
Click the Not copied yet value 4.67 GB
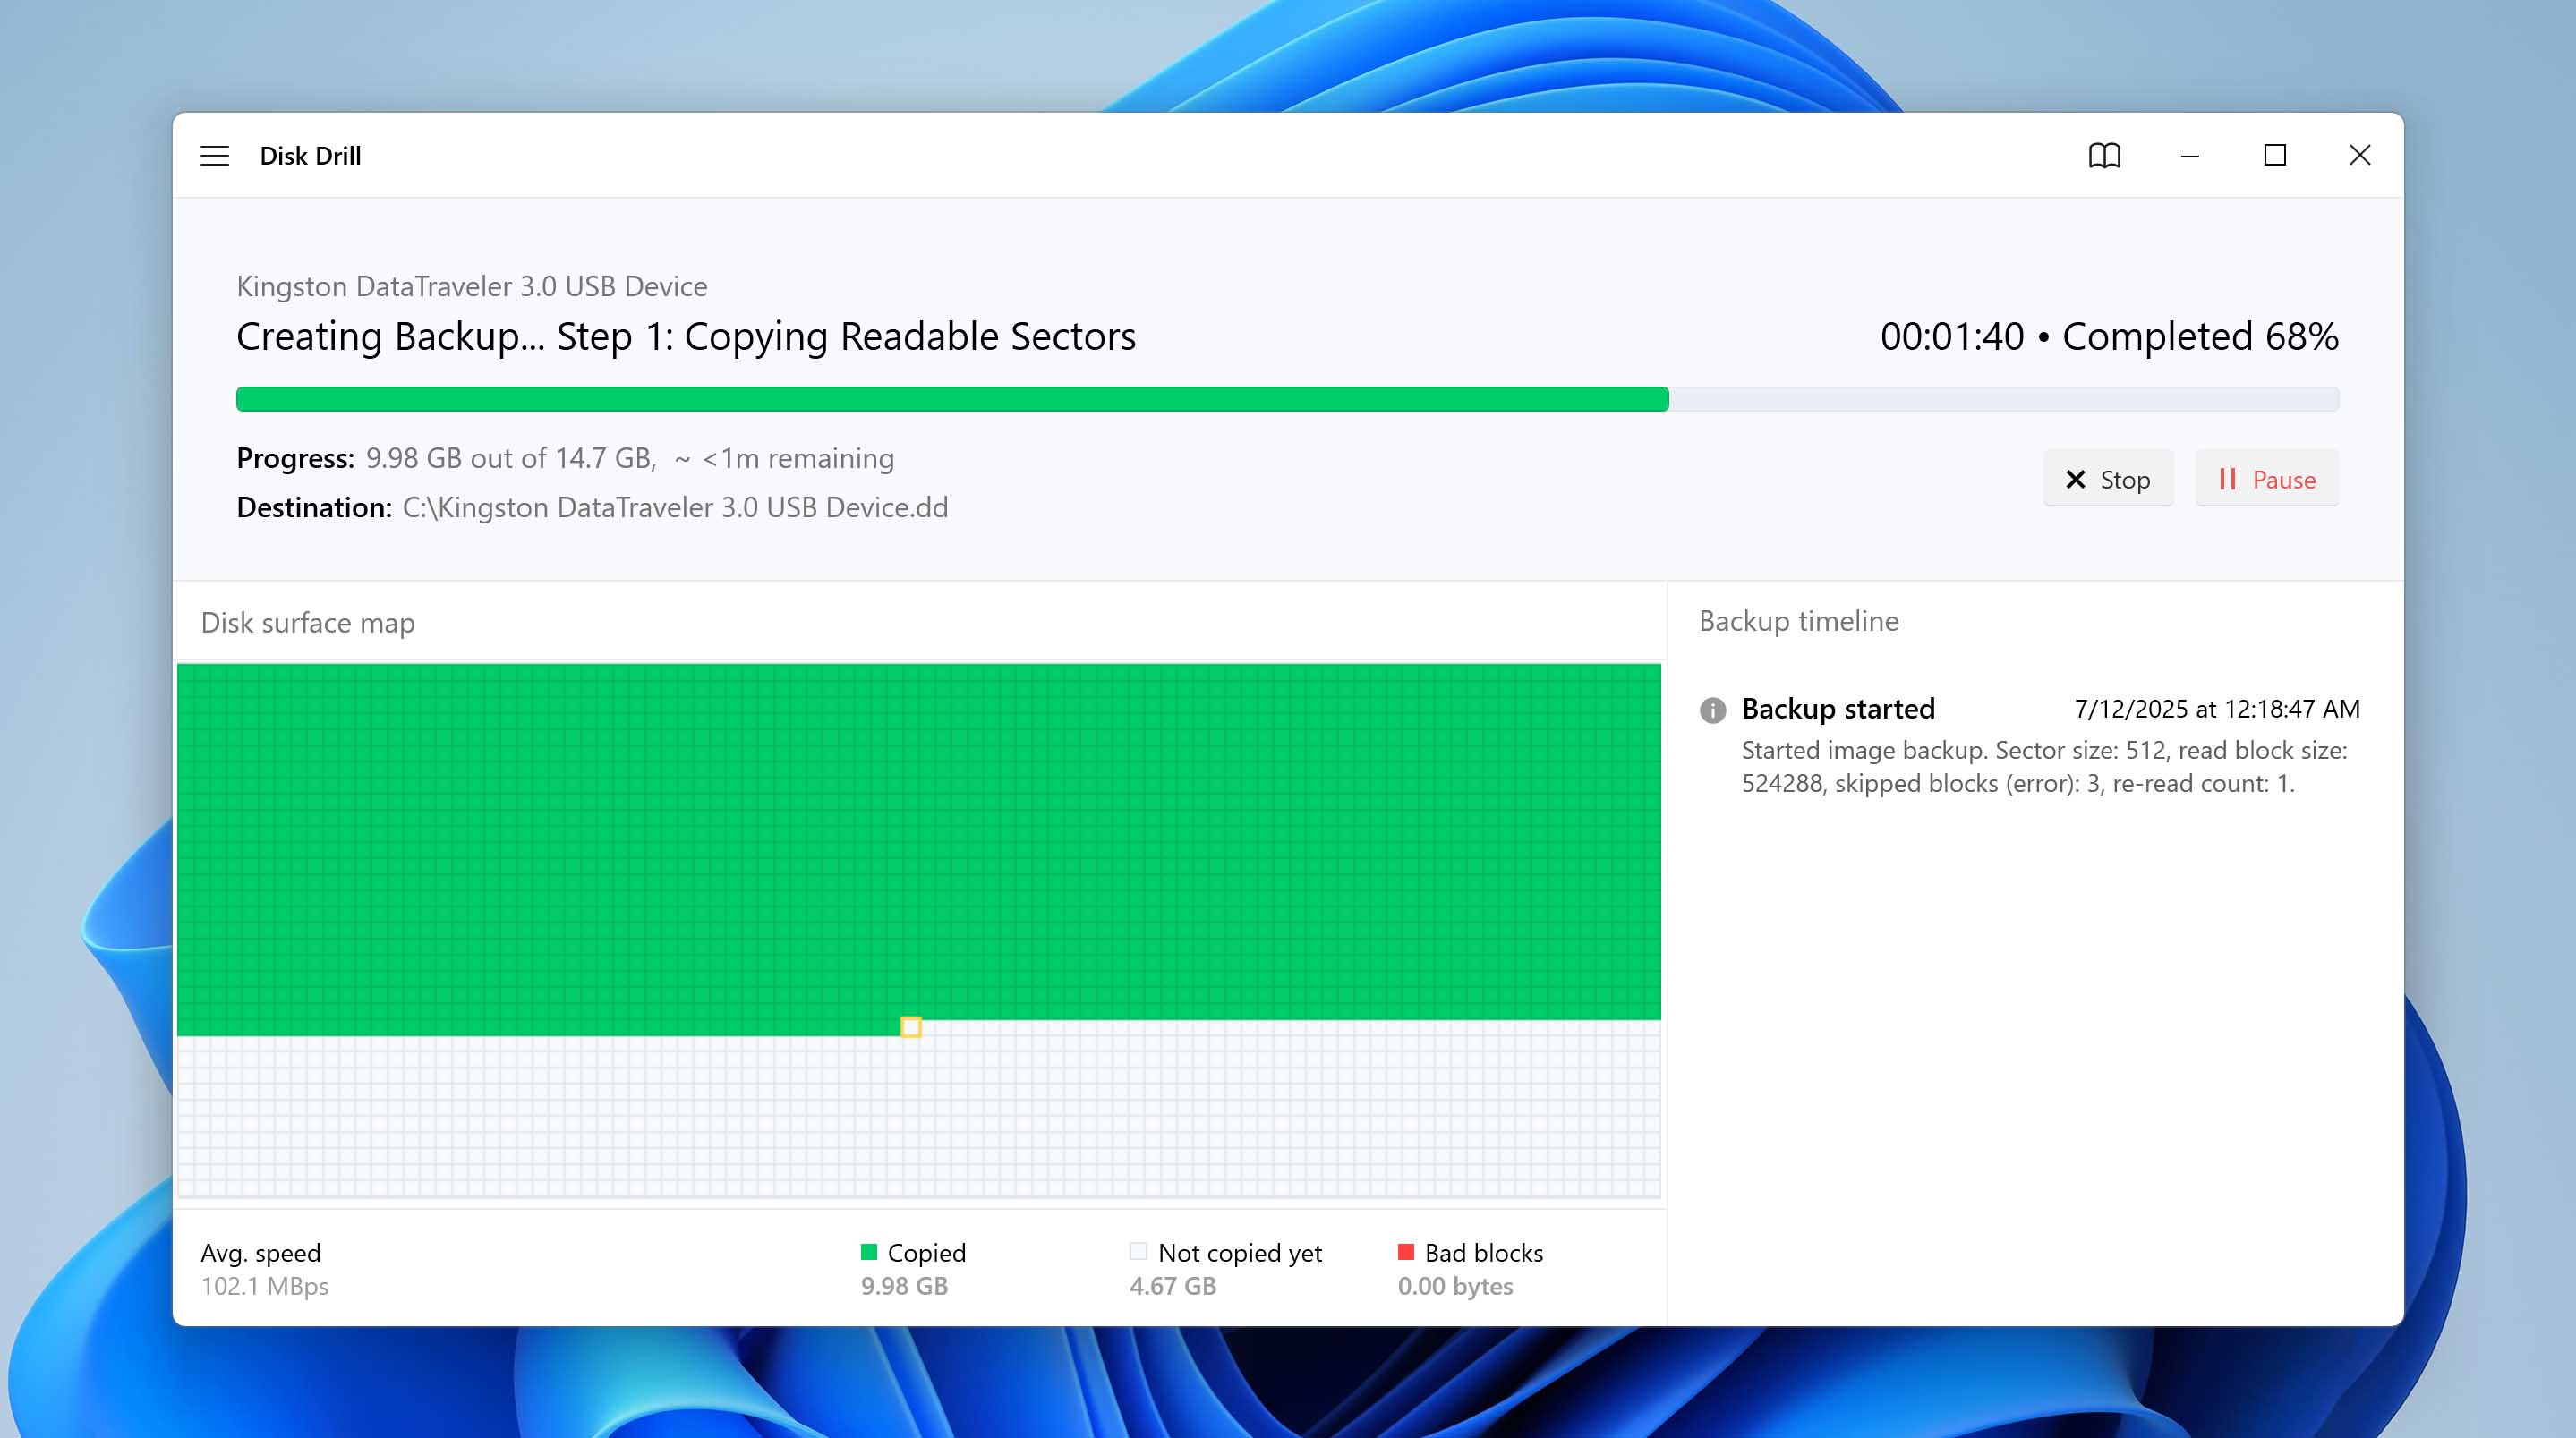click(1172, 1286)
